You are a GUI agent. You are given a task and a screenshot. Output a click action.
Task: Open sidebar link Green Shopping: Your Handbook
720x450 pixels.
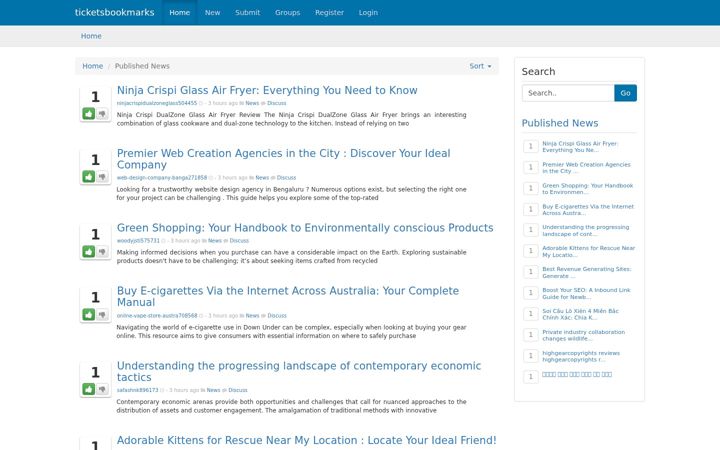coord(587,189)
